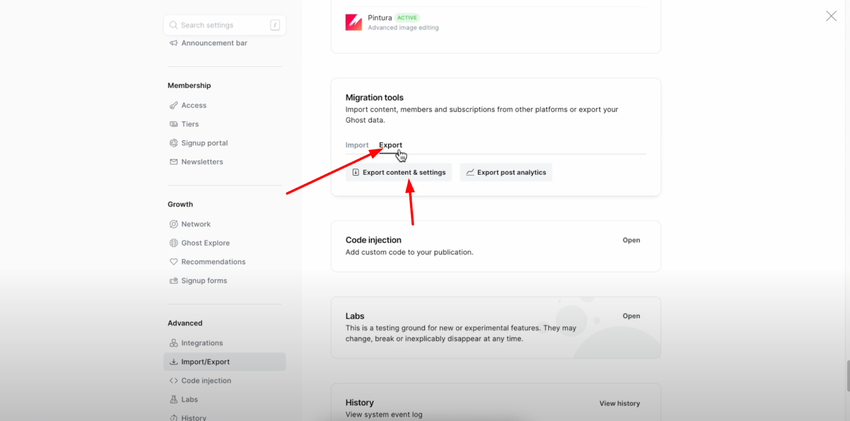Viewport: 850px width, 421px height.
Task: Click the Ghost Explore globe icon
Action: click(173, 243)
